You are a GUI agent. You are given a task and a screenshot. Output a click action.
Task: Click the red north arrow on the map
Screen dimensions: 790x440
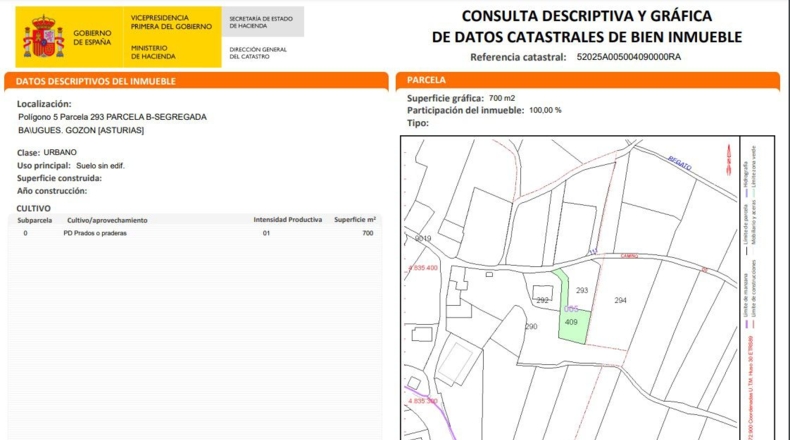729,159
